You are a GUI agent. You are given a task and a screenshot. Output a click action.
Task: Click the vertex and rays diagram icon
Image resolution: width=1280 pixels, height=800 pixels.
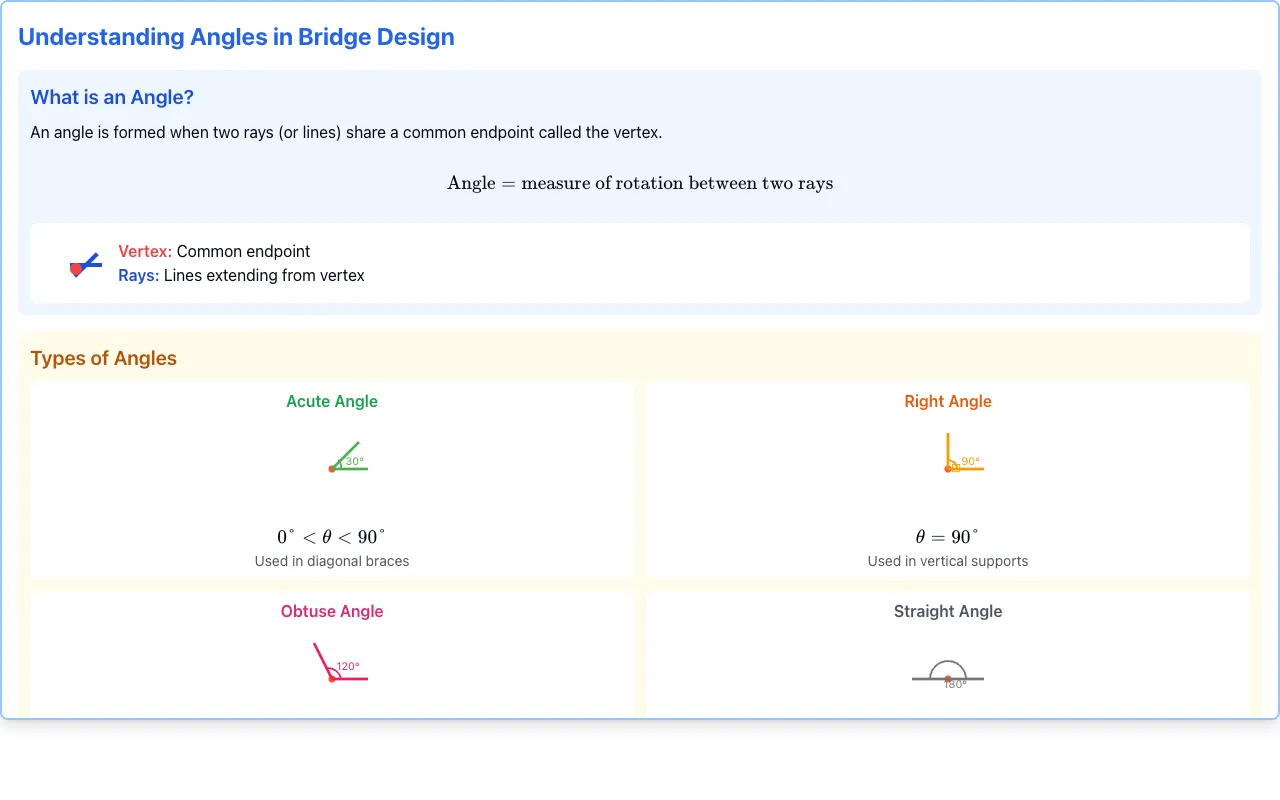[x=86, y=264]
